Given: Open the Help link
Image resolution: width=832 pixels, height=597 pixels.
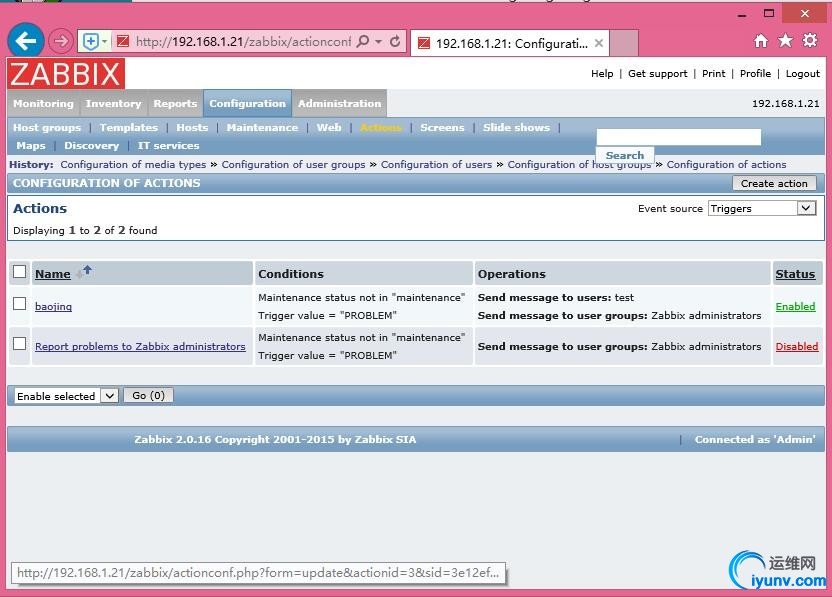Looking at the screenshot, I should (602, 73).
